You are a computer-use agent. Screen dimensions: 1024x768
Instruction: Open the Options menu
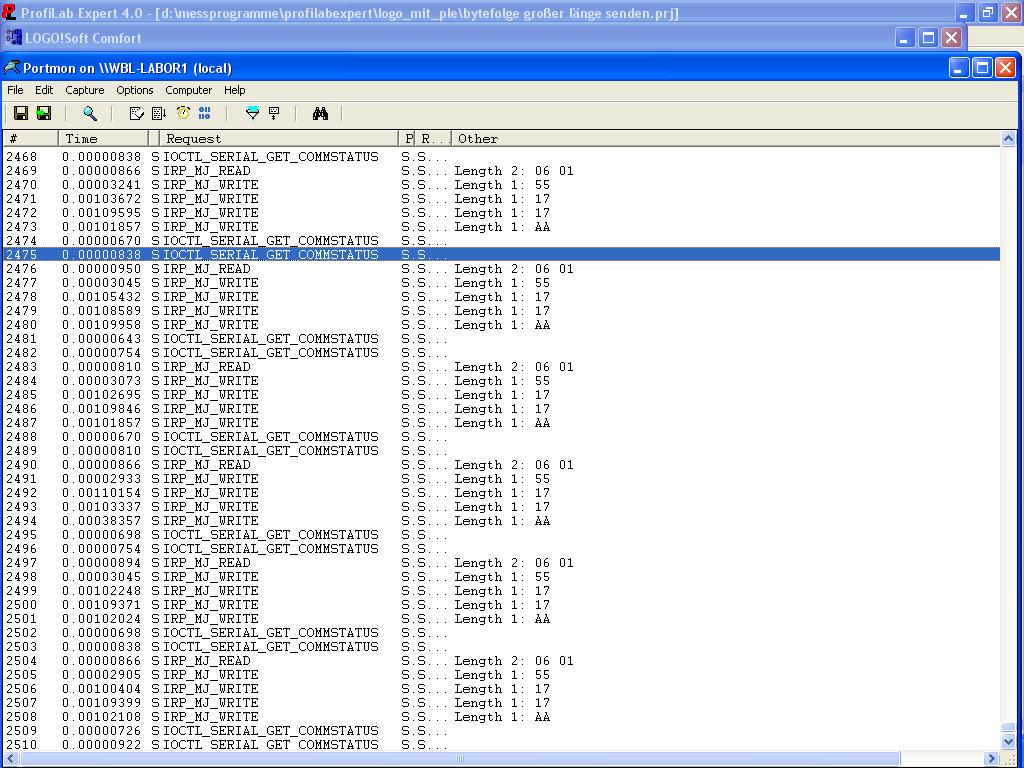pos(135,90)
